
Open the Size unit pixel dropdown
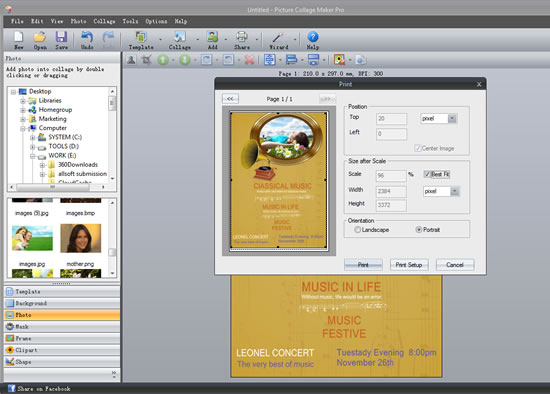pyautogui.click(x=455, y=191)
